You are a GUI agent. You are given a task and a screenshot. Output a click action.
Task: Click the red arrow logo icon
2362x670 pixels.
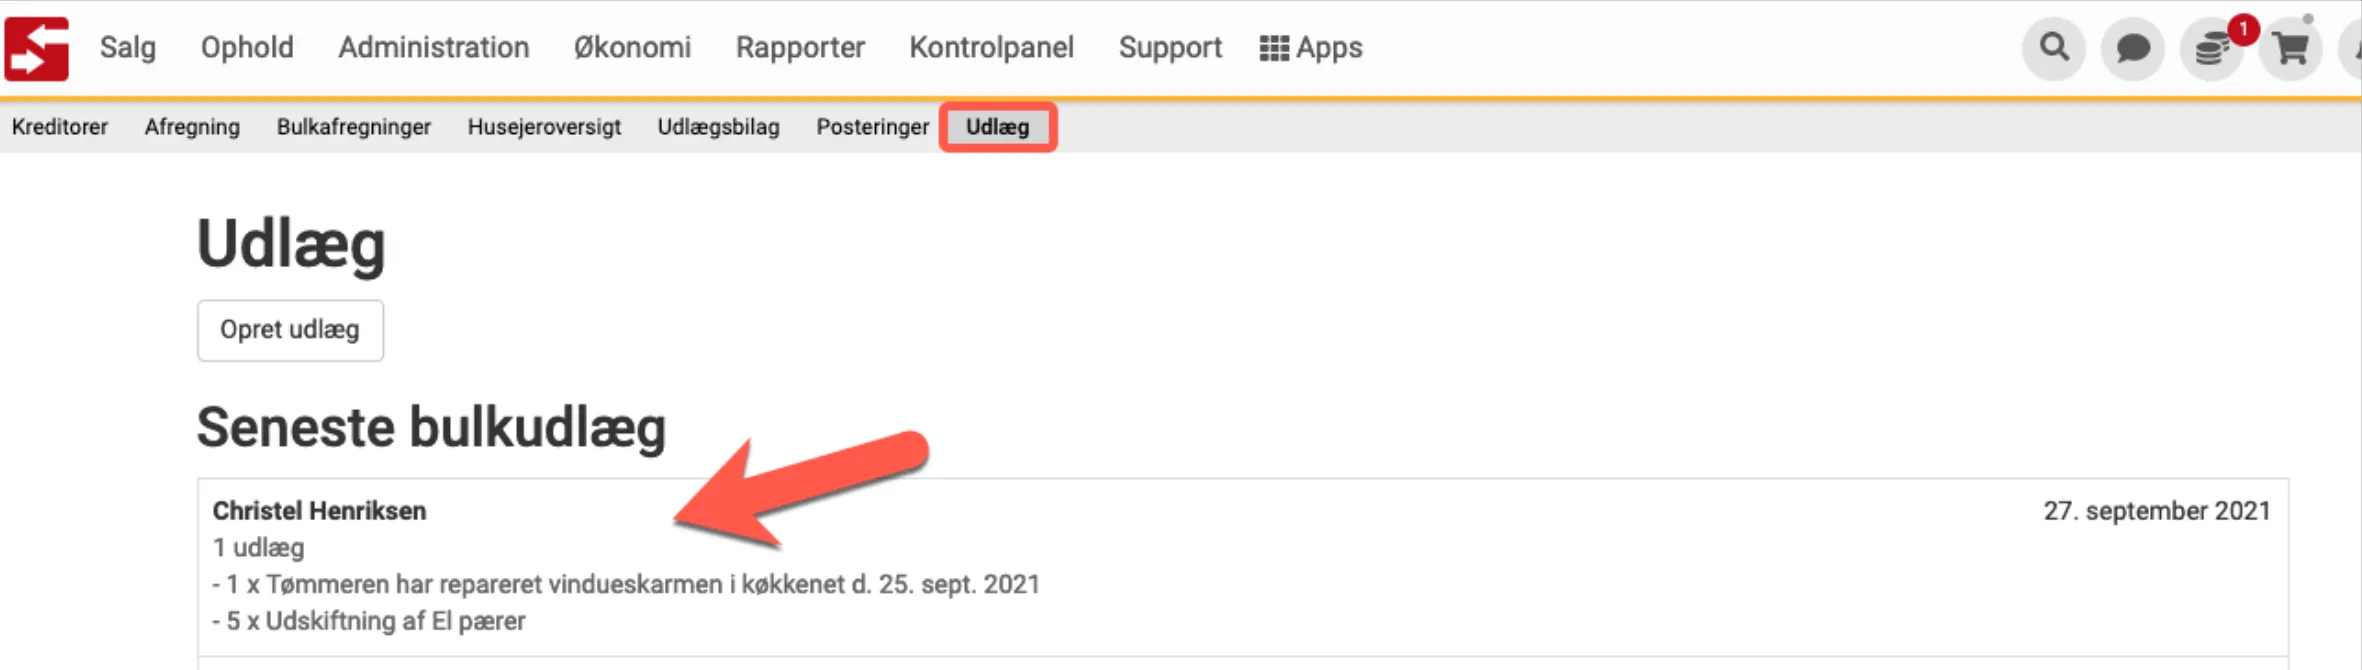click(x=37, y=48)
